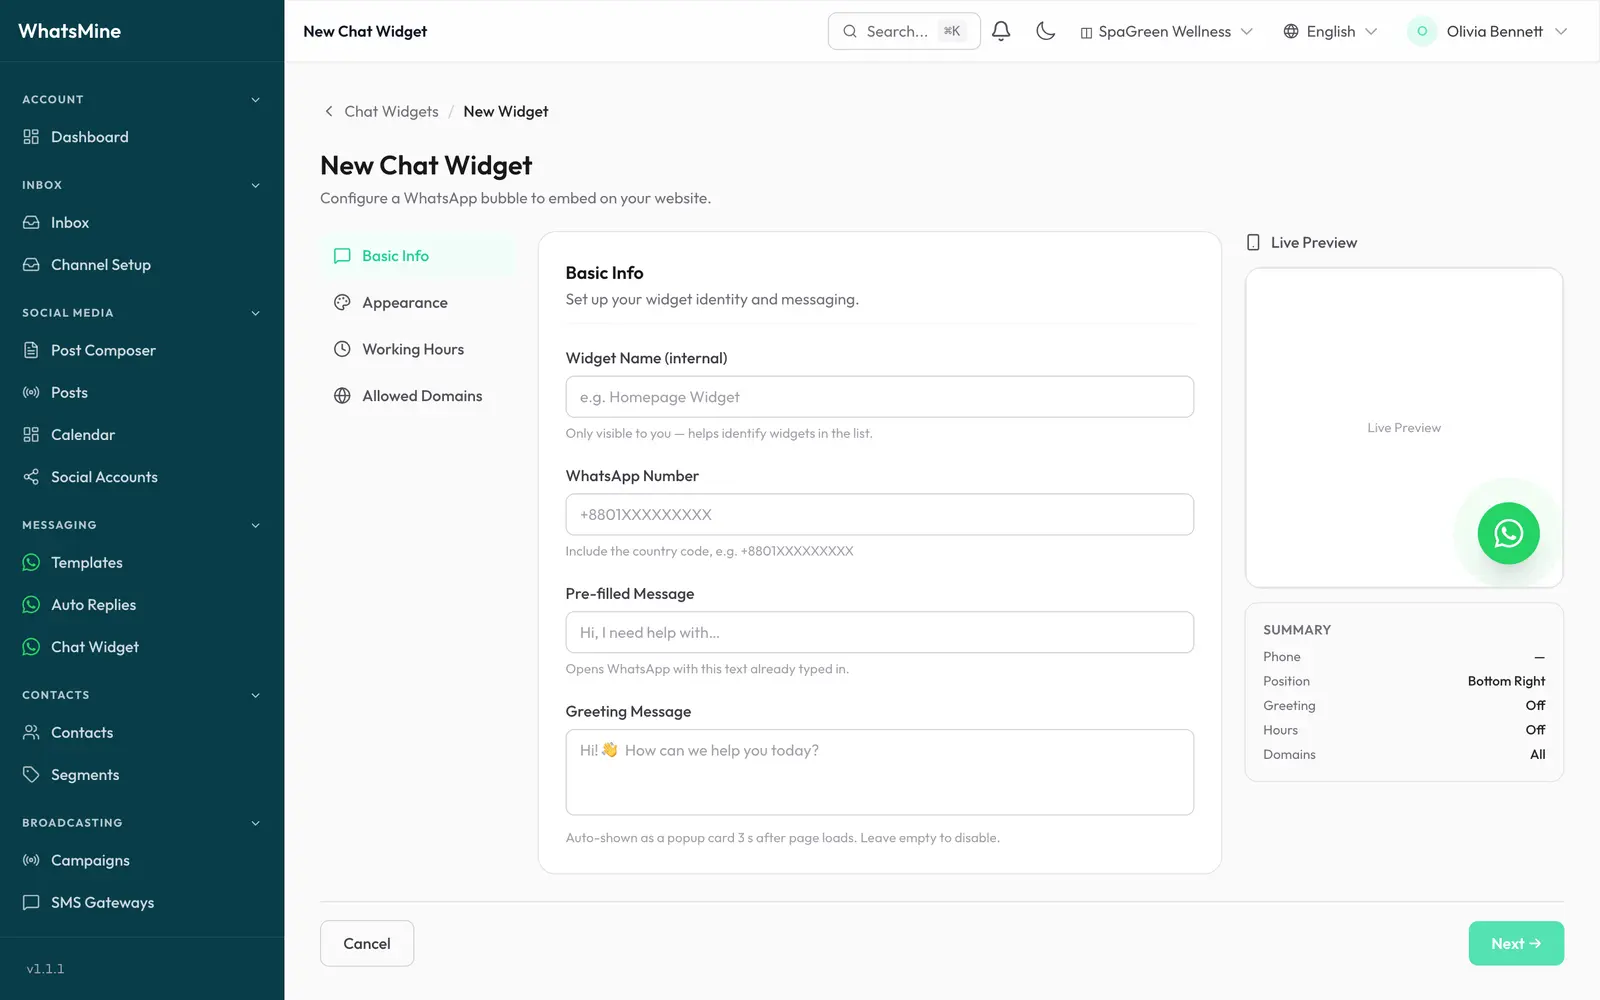This screenshot has height=1000, width=1600.
Task: Click the Campaigns broadcast icon
Action: [31, 861]
